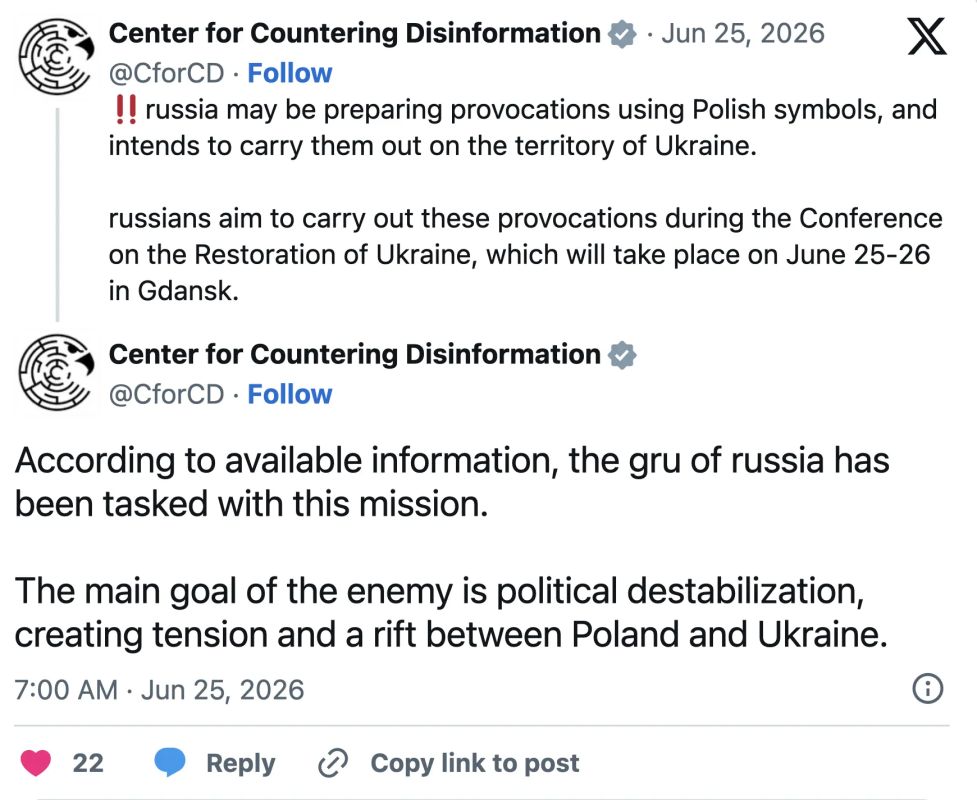Open the info circle icon
The height and width of the screenshot is (800, 977).
928,689
